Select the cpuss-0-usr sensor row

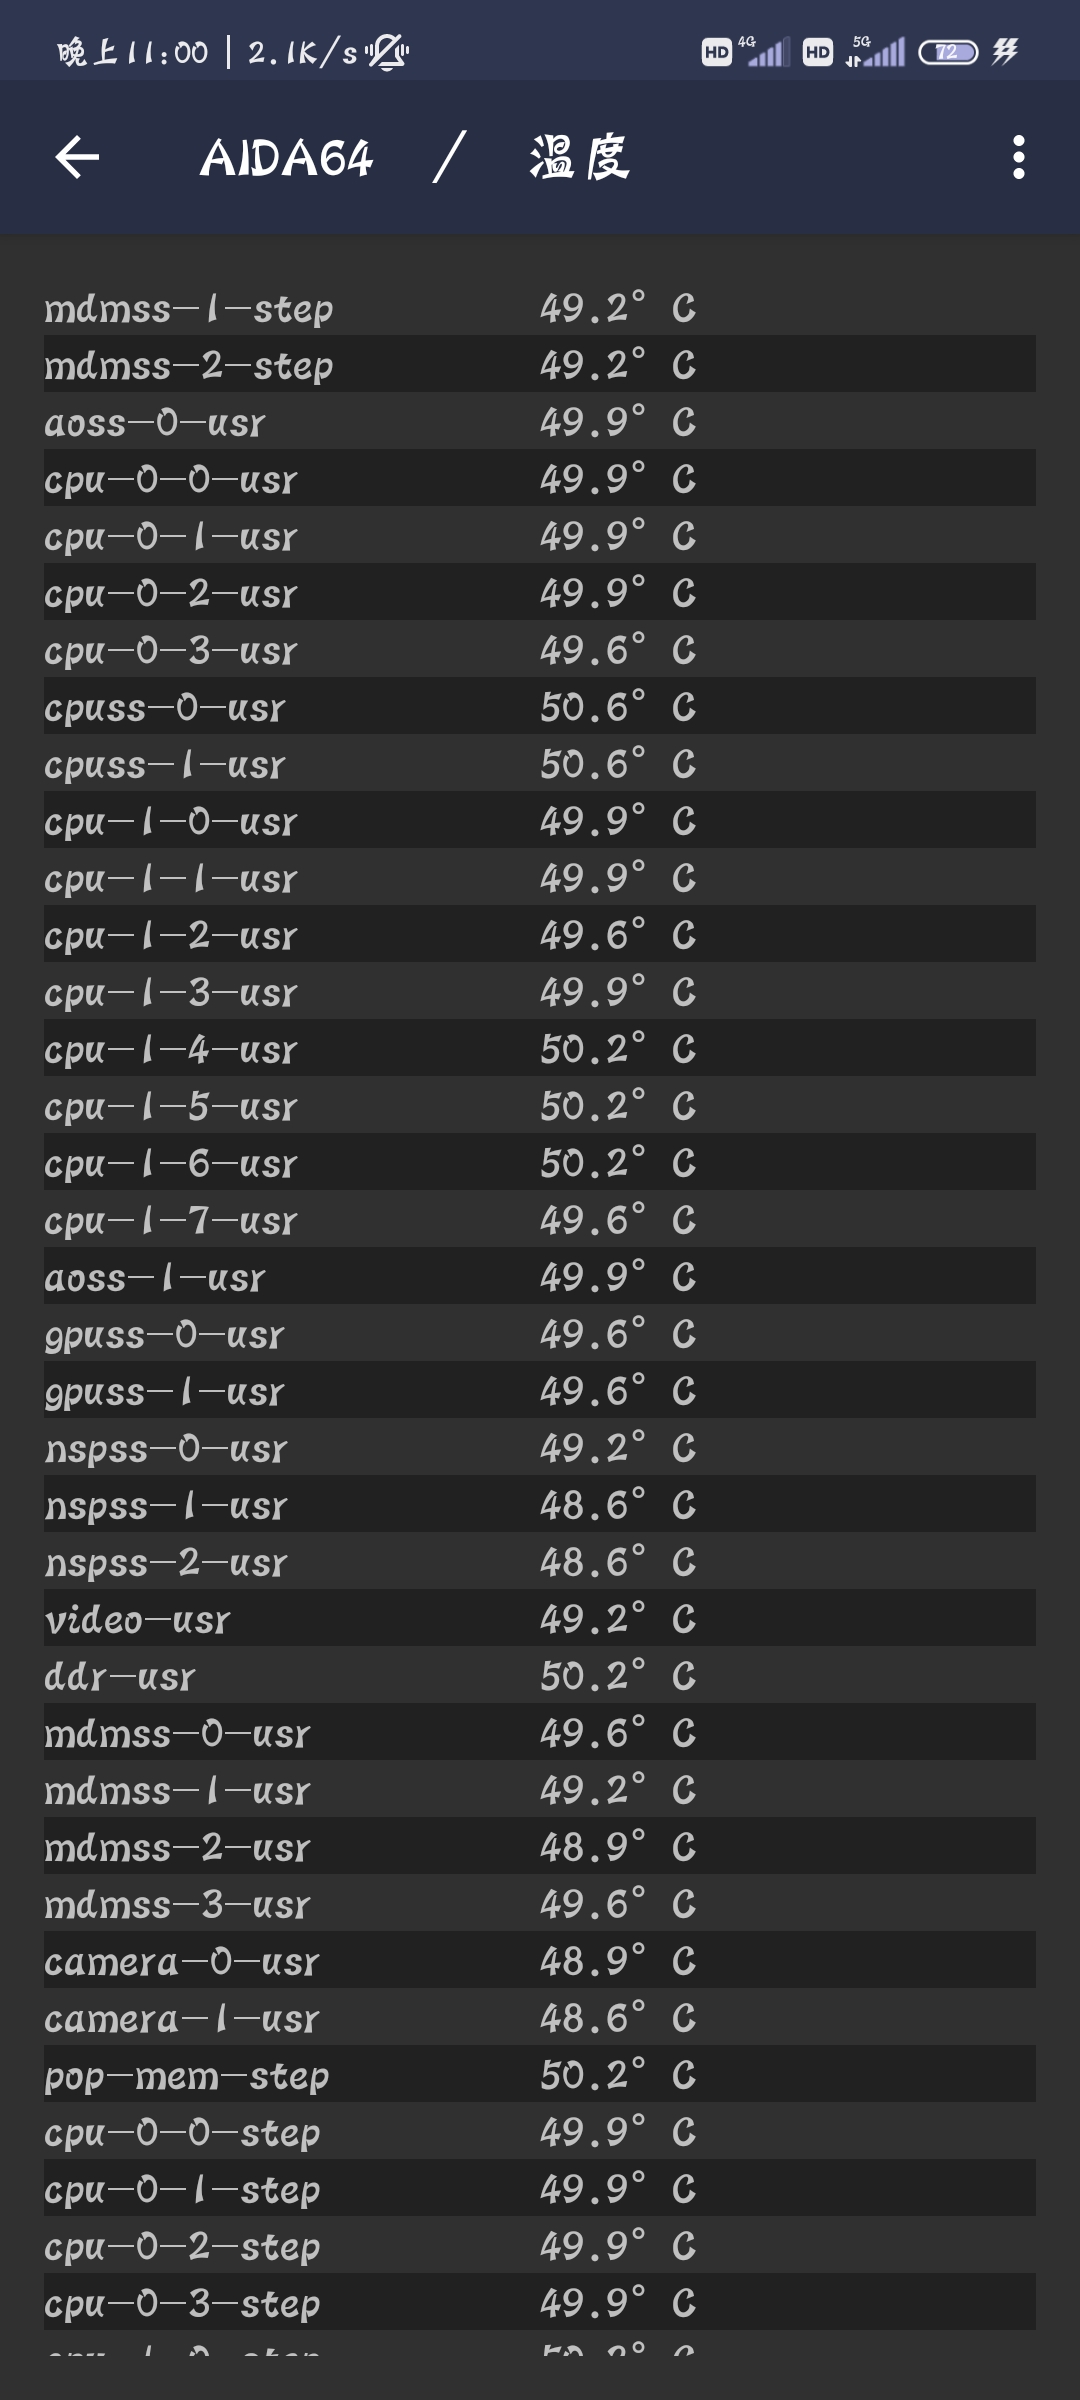540,707
